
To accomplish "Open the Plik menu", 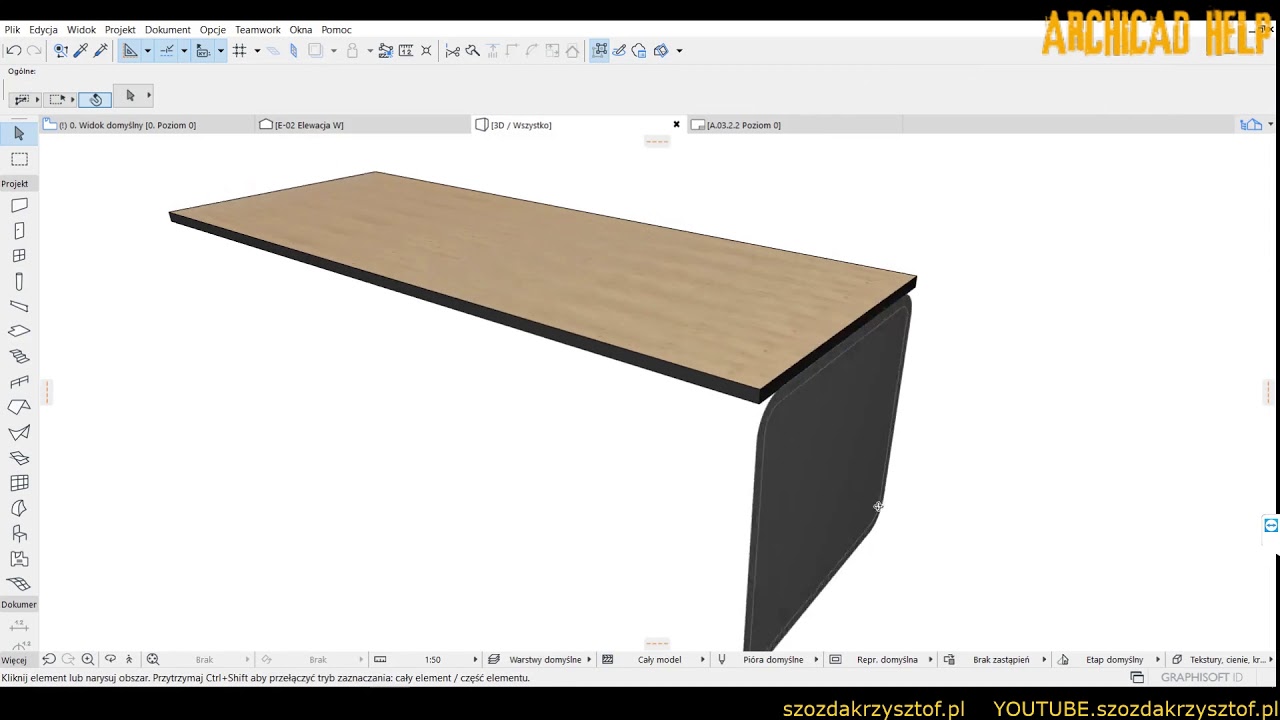I will (x=12, y=30).
